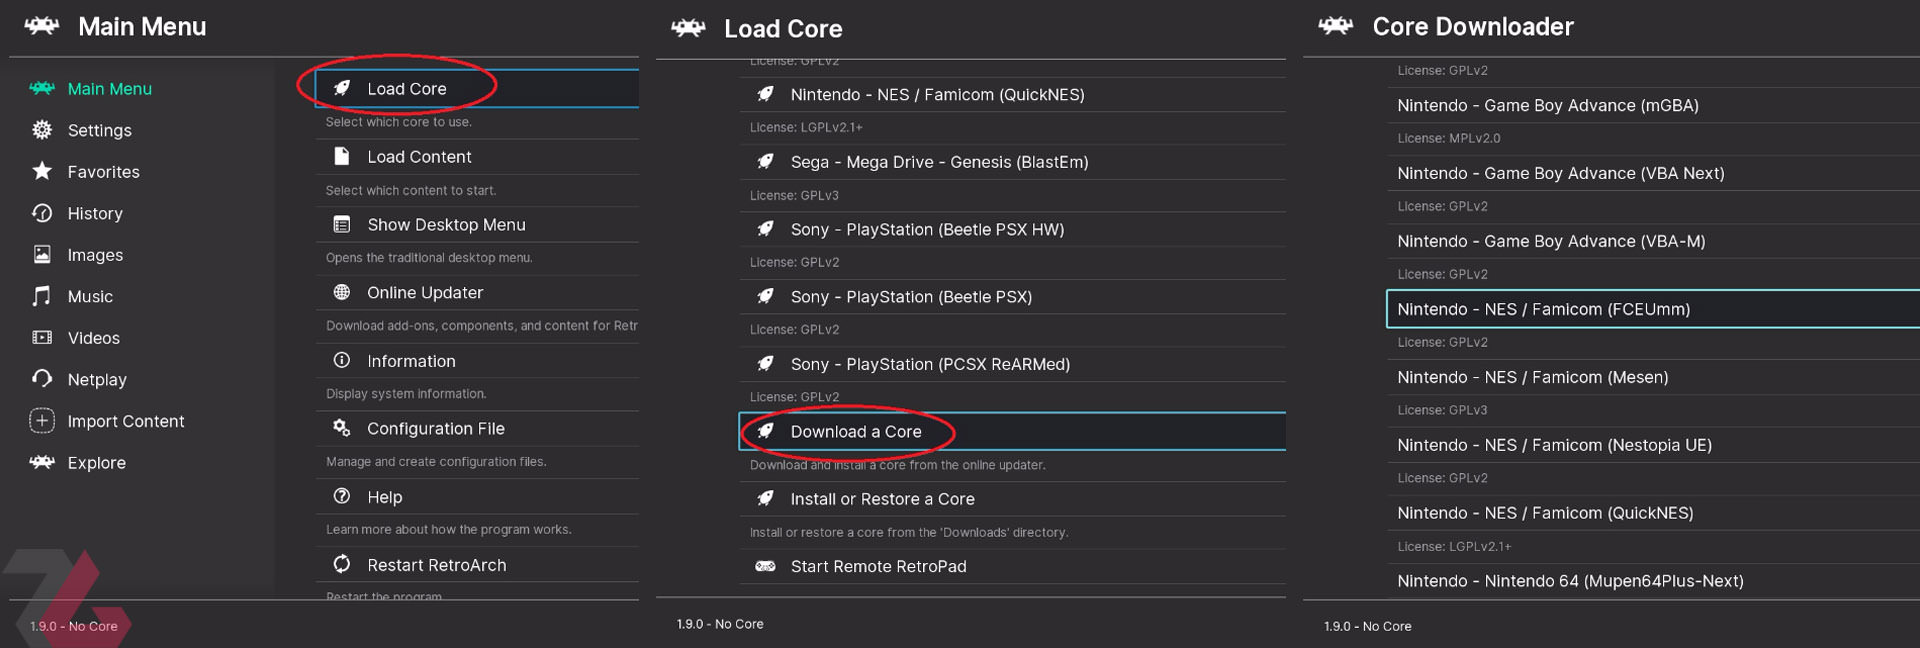Click the Online Updater globe icon
The height and width of the screenshot is (648, 1920).
tap(342, 292)
